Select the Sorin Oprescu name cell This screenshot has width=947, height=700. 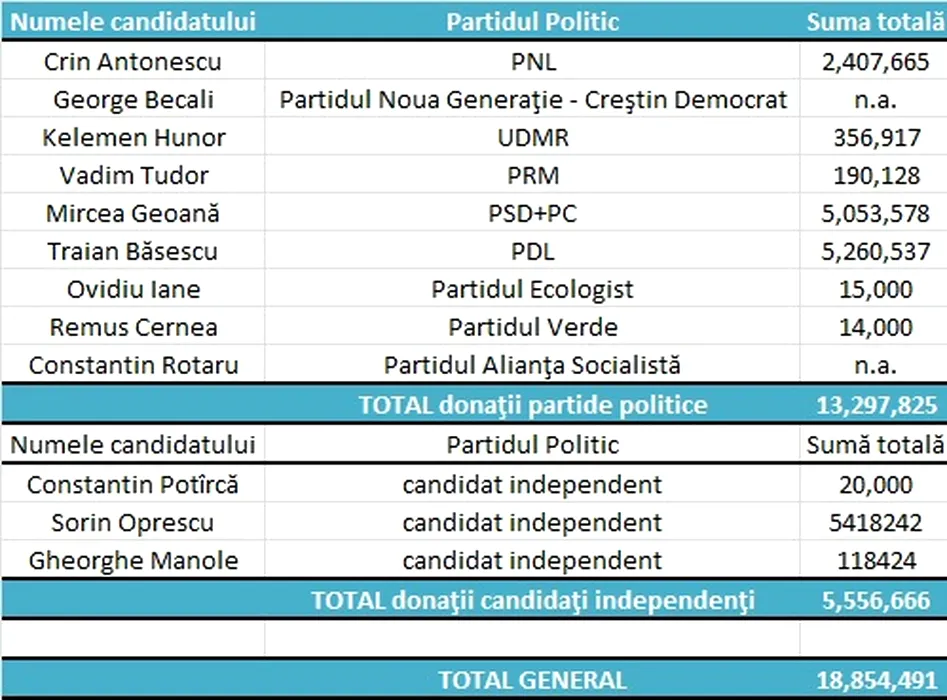133,523
